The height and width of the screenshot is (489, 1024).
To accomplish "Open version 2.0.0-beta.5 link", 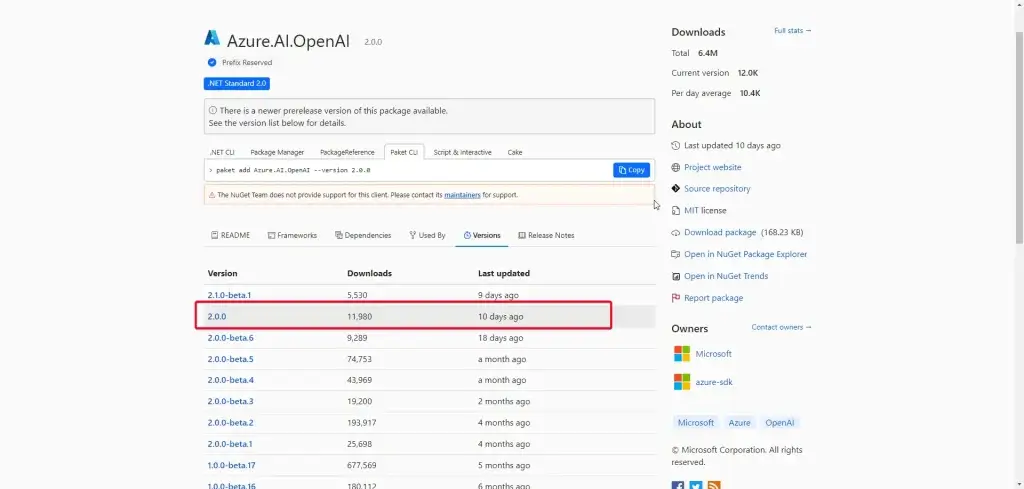I will point(231,359).
